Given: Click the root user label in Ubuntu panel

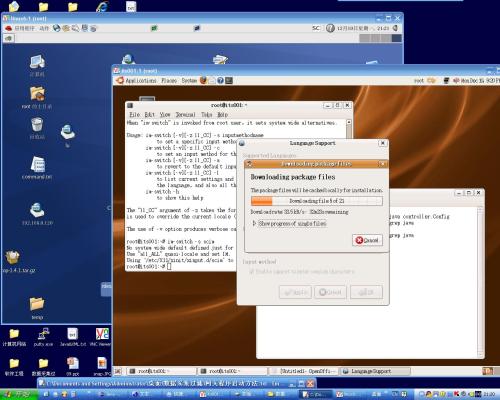Looking at the screenshot, I should click(419, 80).
